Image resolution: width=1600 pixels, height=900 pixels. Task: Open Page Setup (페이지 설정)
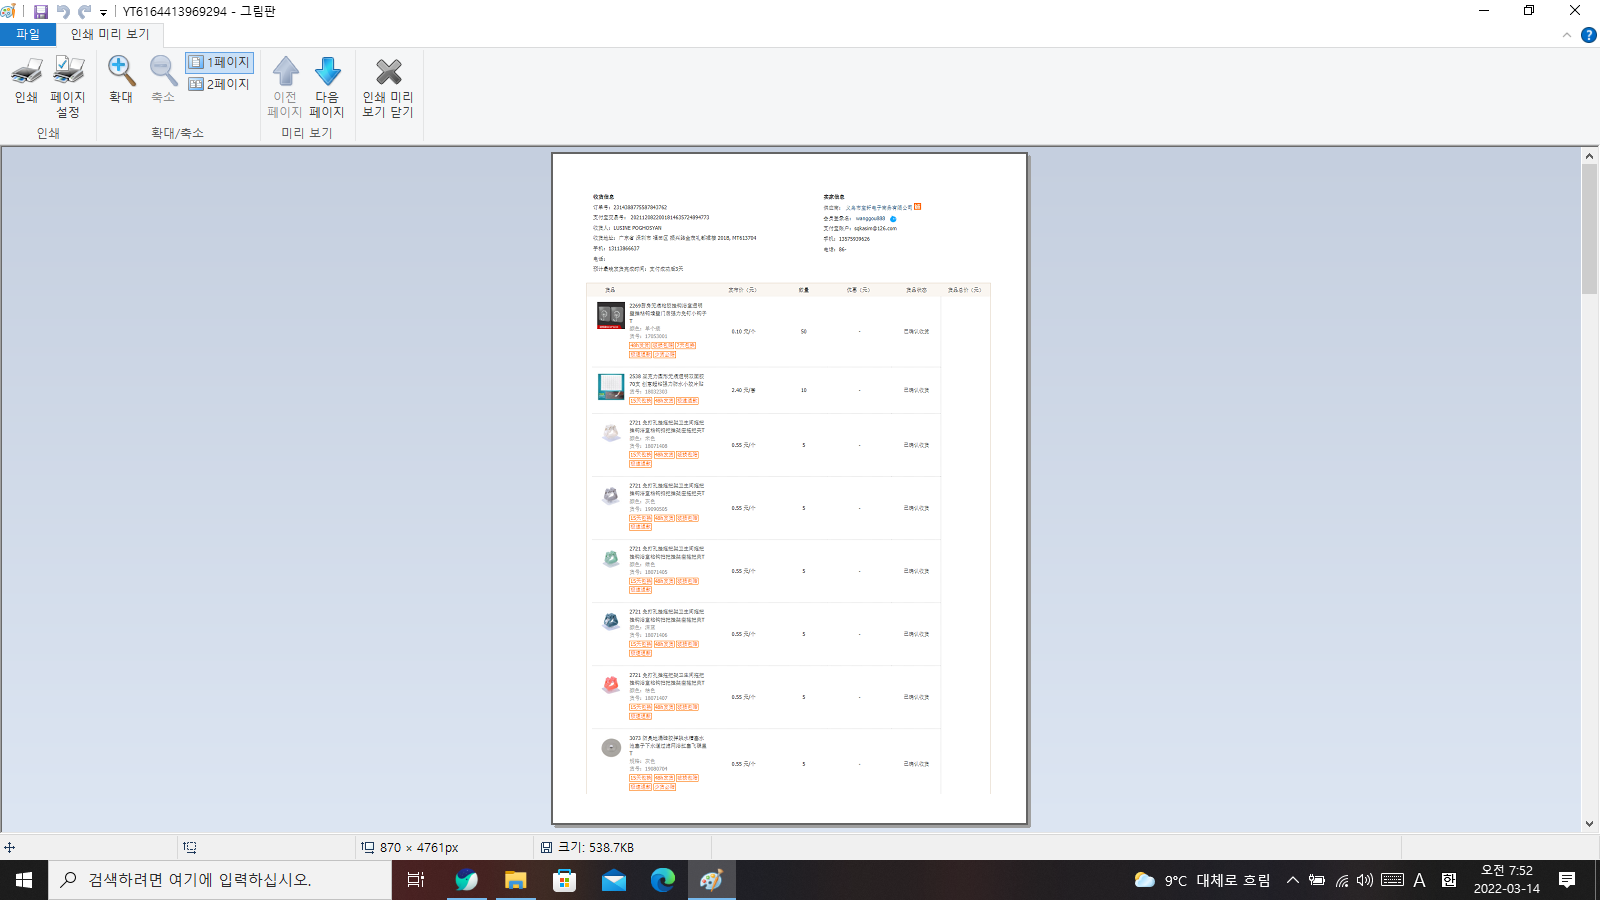(x=68, y=87)
